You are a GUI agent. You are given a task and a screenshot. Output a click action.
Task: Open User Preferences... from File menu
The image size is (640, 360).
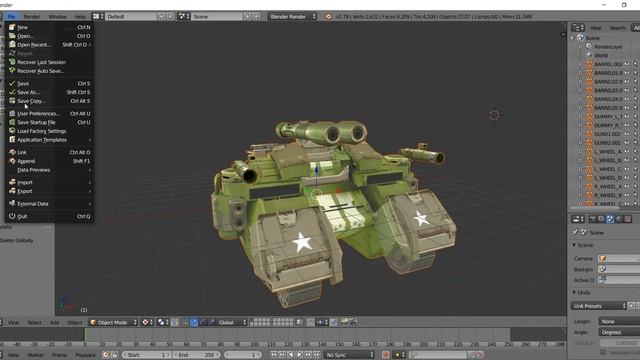click(x=49, y=113)
